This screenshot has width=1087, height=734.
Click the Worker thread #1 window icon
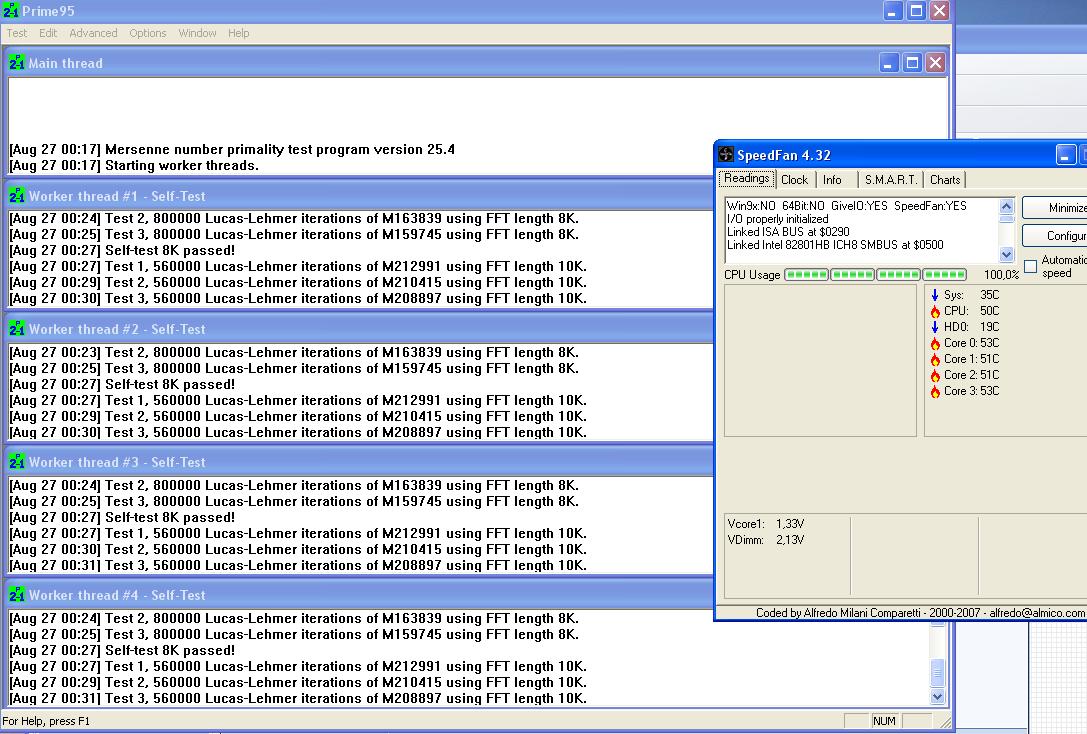(x=17, y=196)
